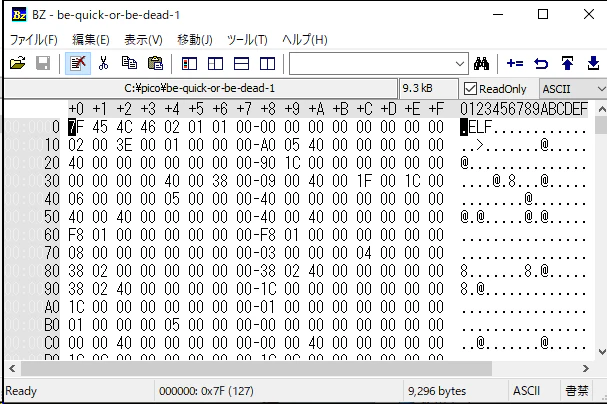Click the binoculars Find icon
607x404 pixels.
[x=481, y=63]
